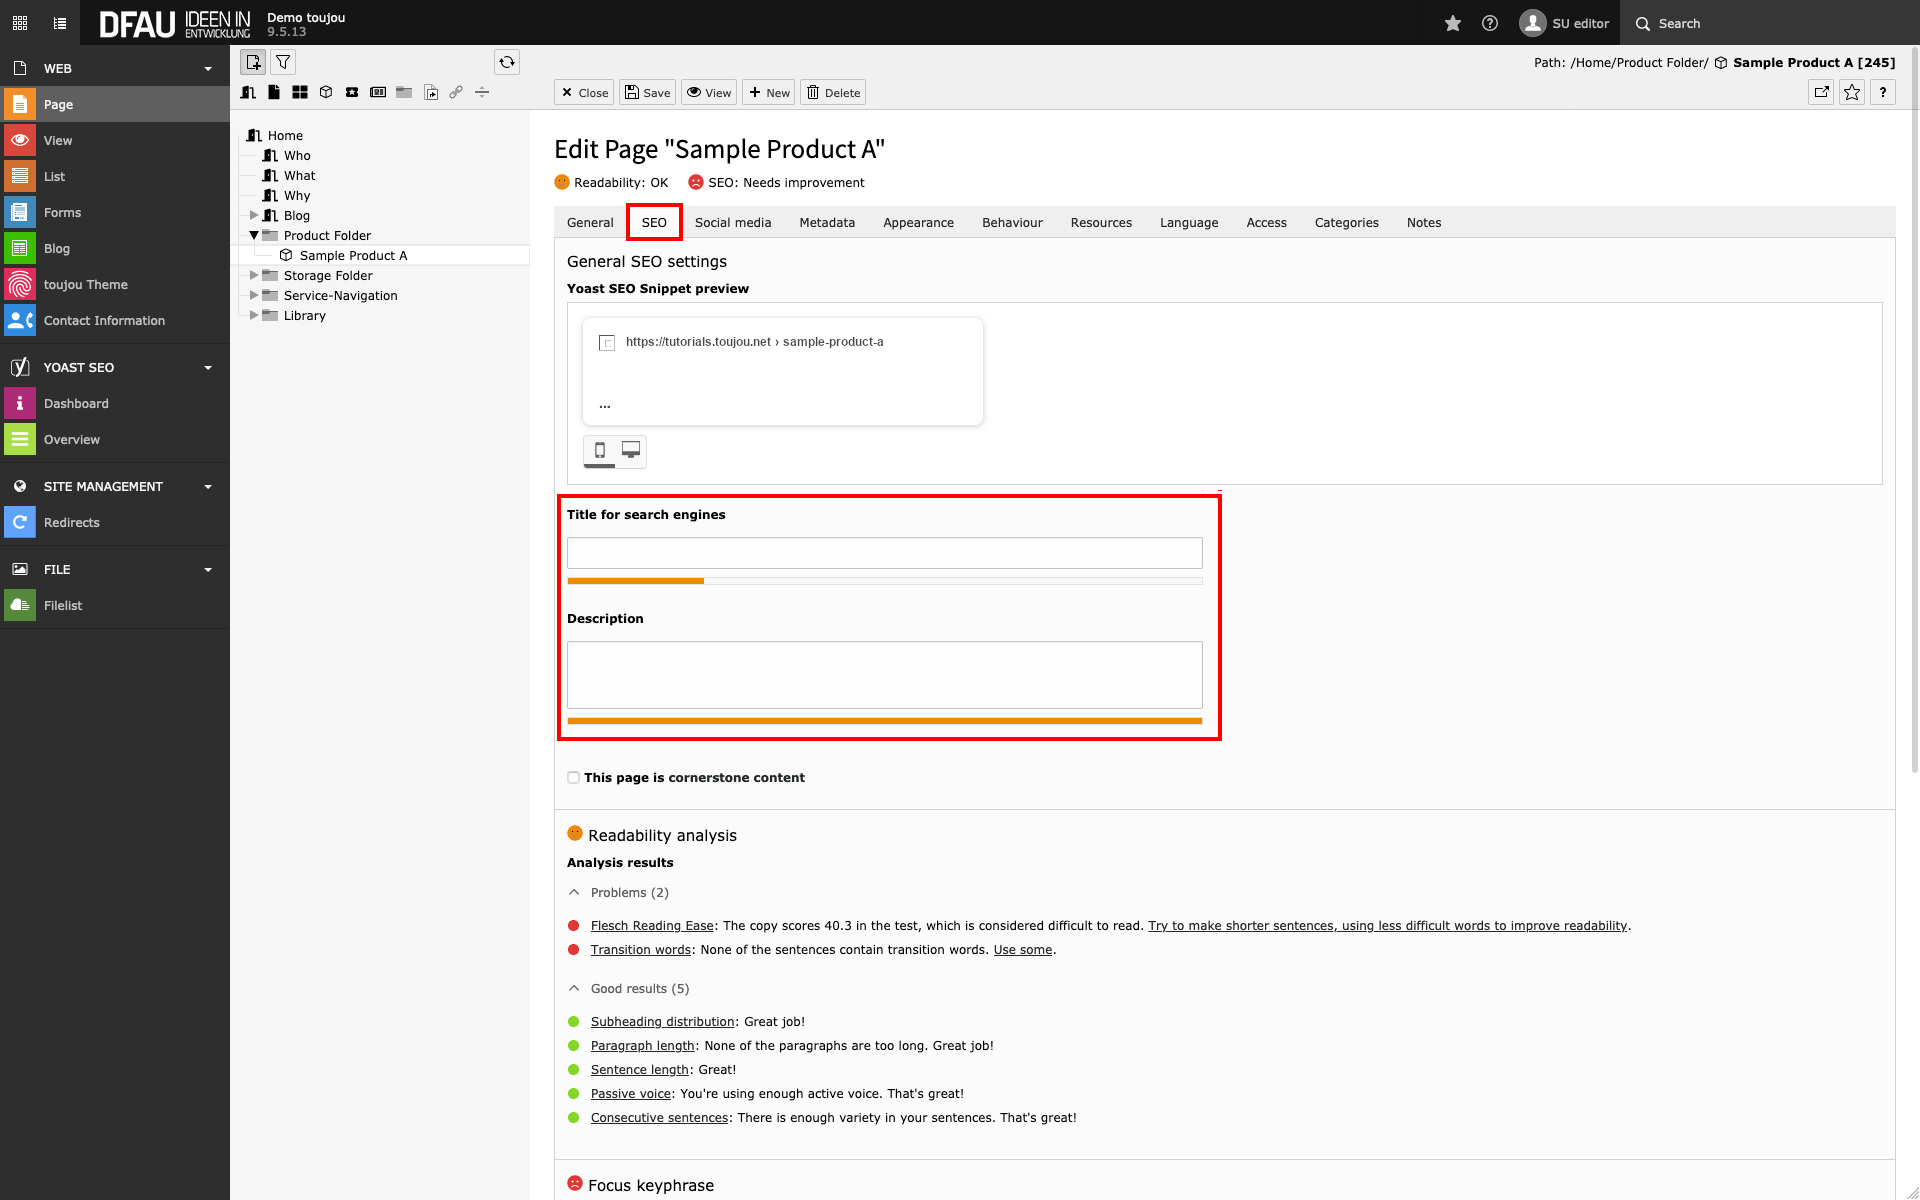Enable cornerstone content checkbox
The width and height of the screenshot is (1920, 1200).
pos(573,778)
